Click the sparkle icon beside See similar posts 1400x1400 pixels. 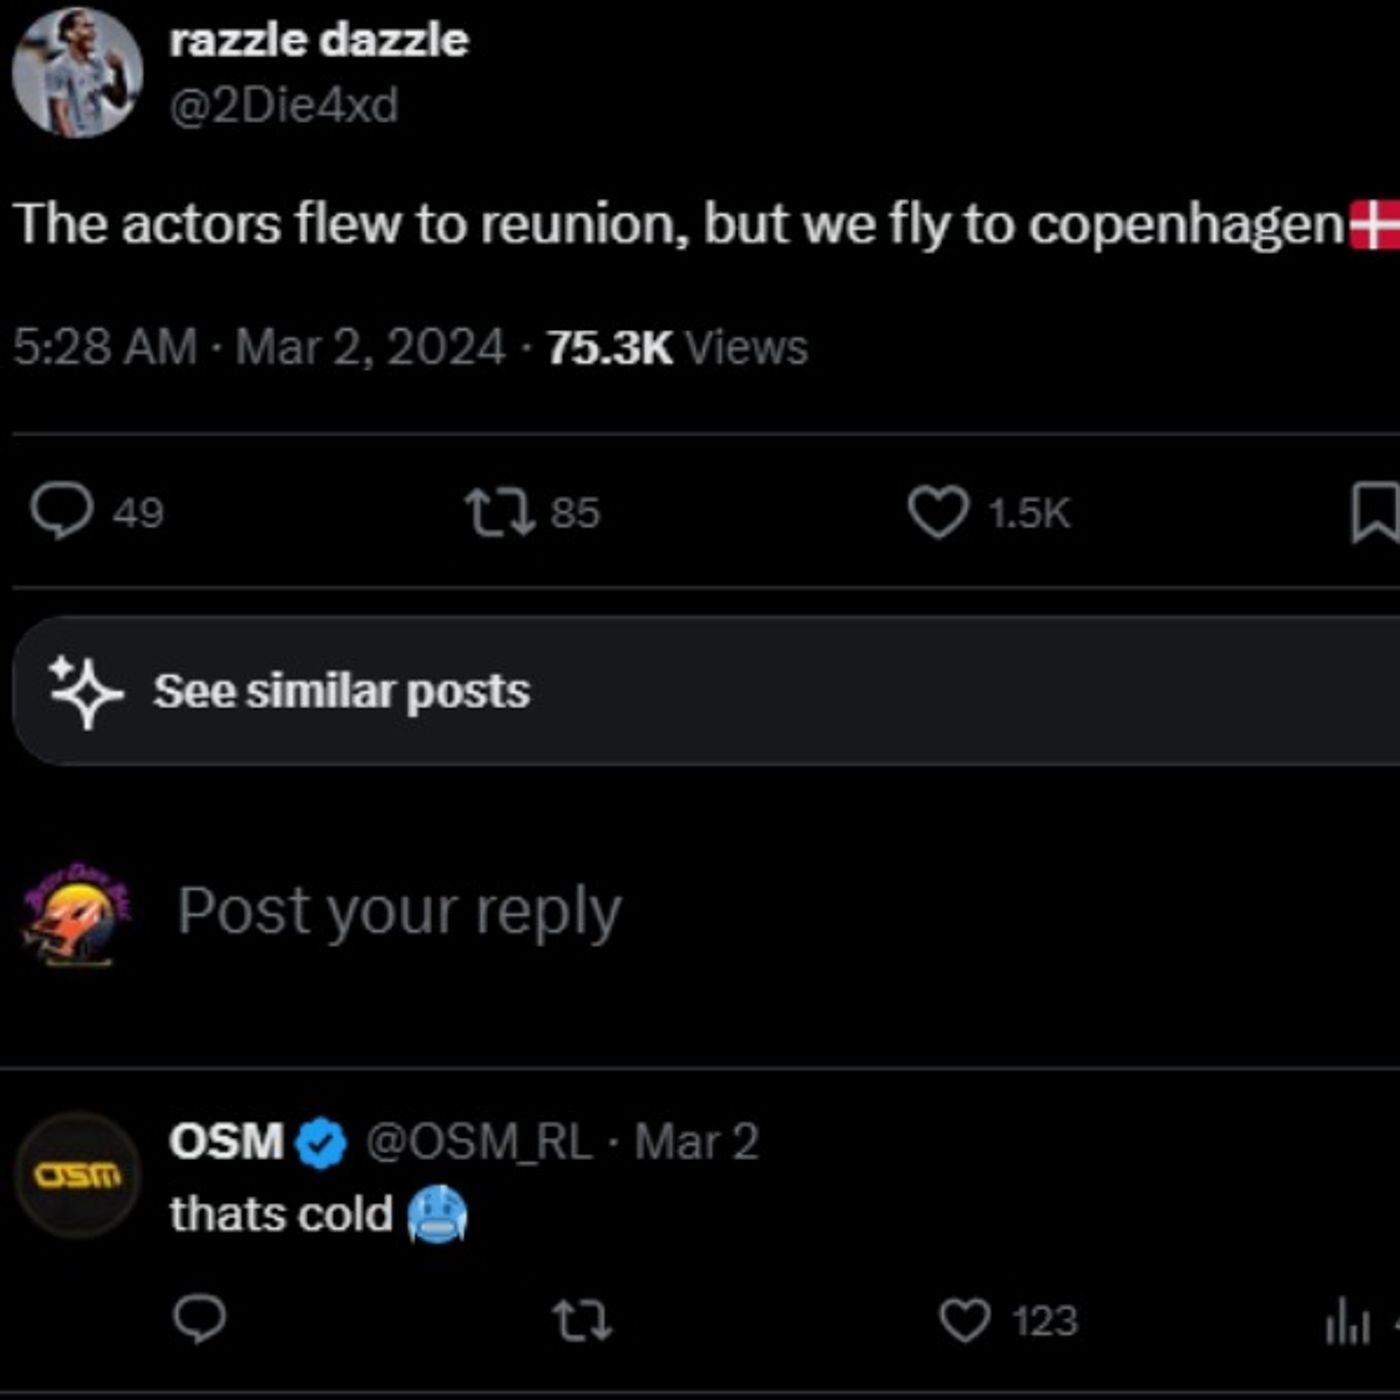click(86, 691)
